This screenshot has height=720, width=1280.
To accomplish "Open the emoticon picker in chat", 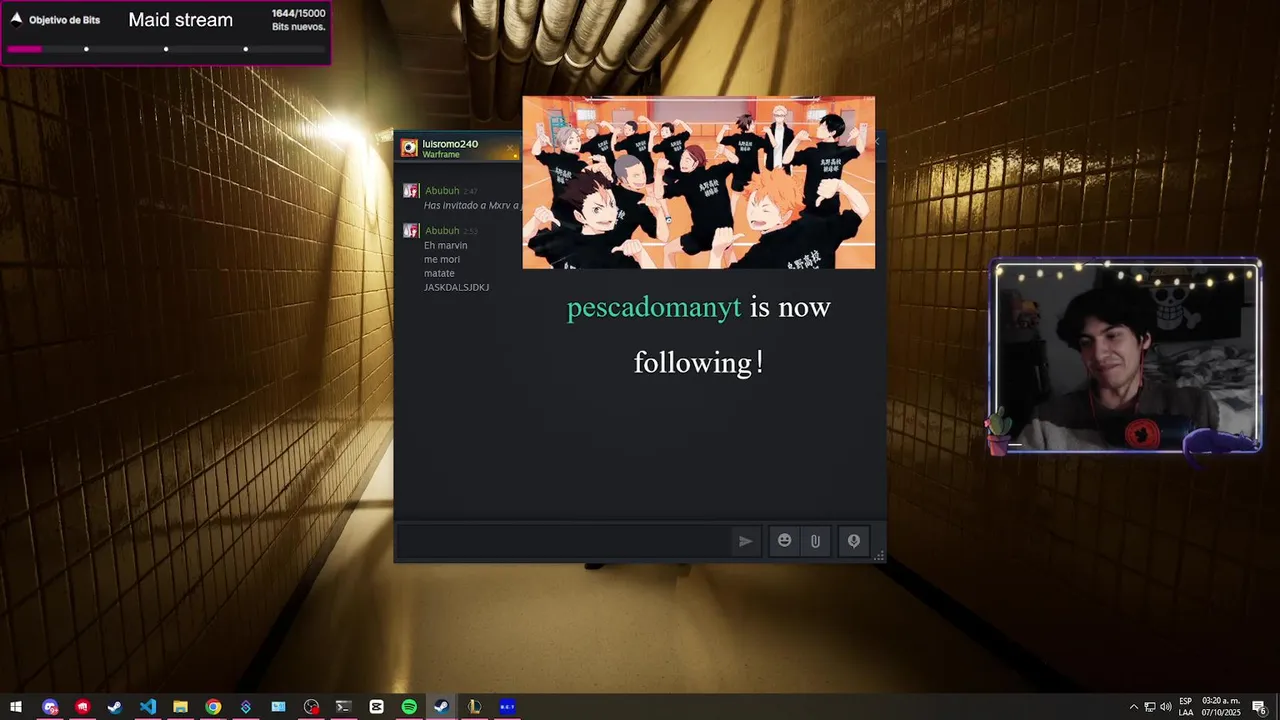I will coord(785,541).
